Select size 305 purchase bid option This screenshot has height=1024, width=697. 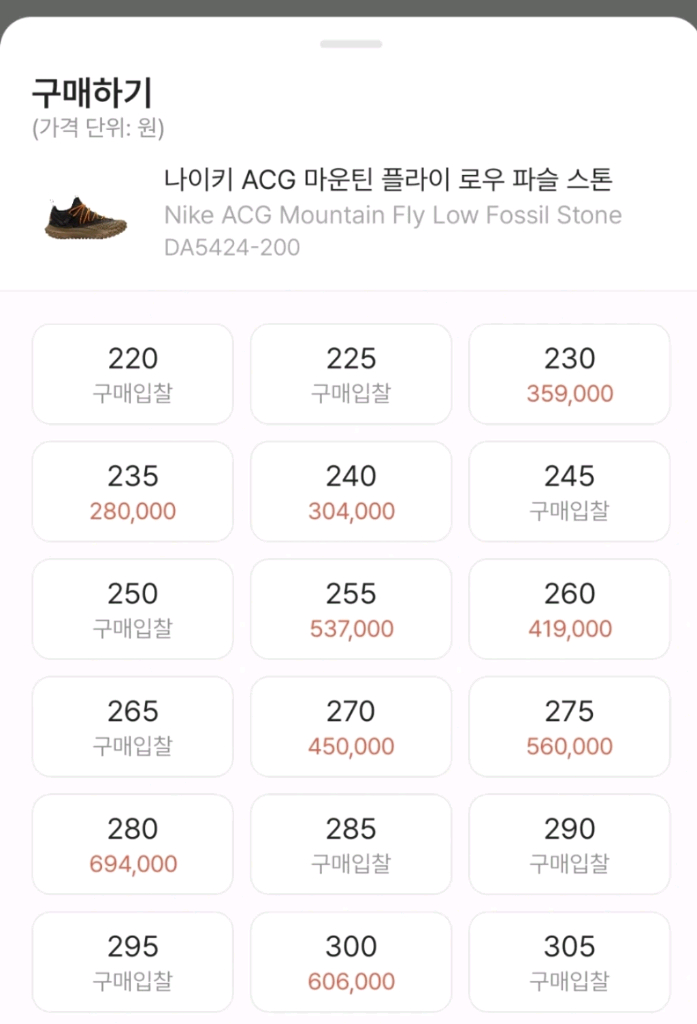[x=568, y=961]
